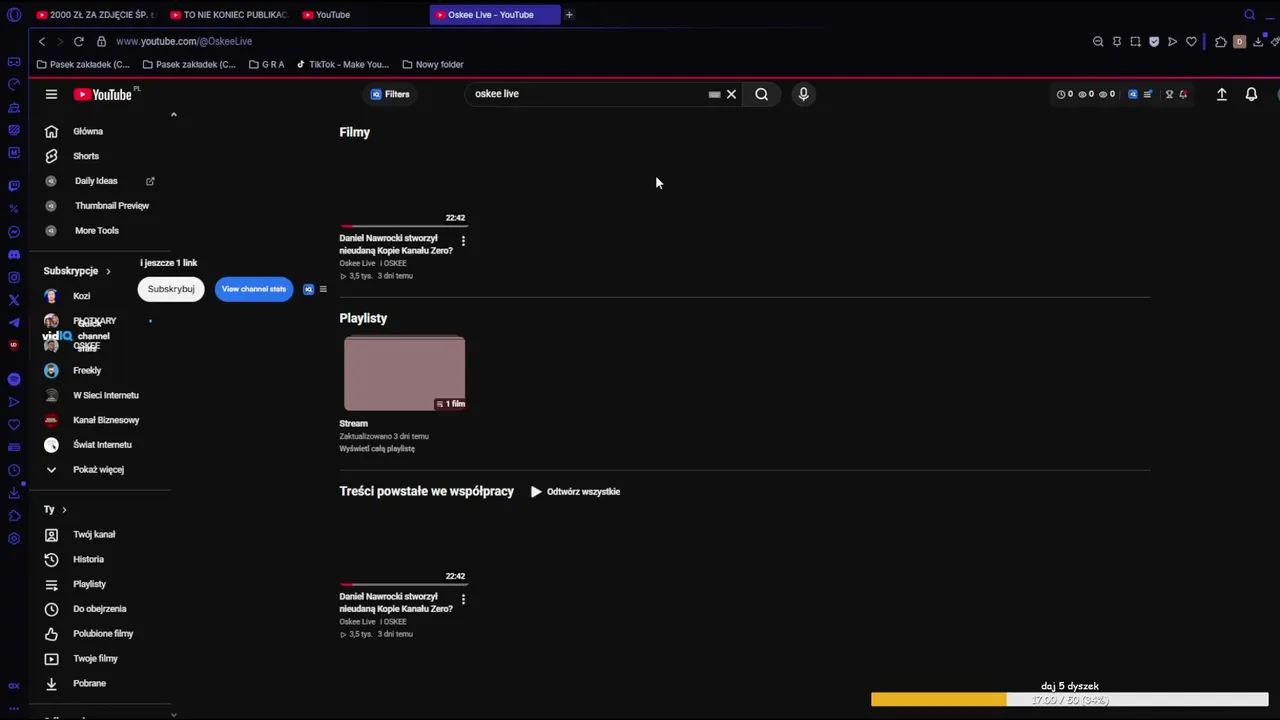Switch to 'TO NIE KONIEC PUBLIKAC' browser tab

click(229, 15)
